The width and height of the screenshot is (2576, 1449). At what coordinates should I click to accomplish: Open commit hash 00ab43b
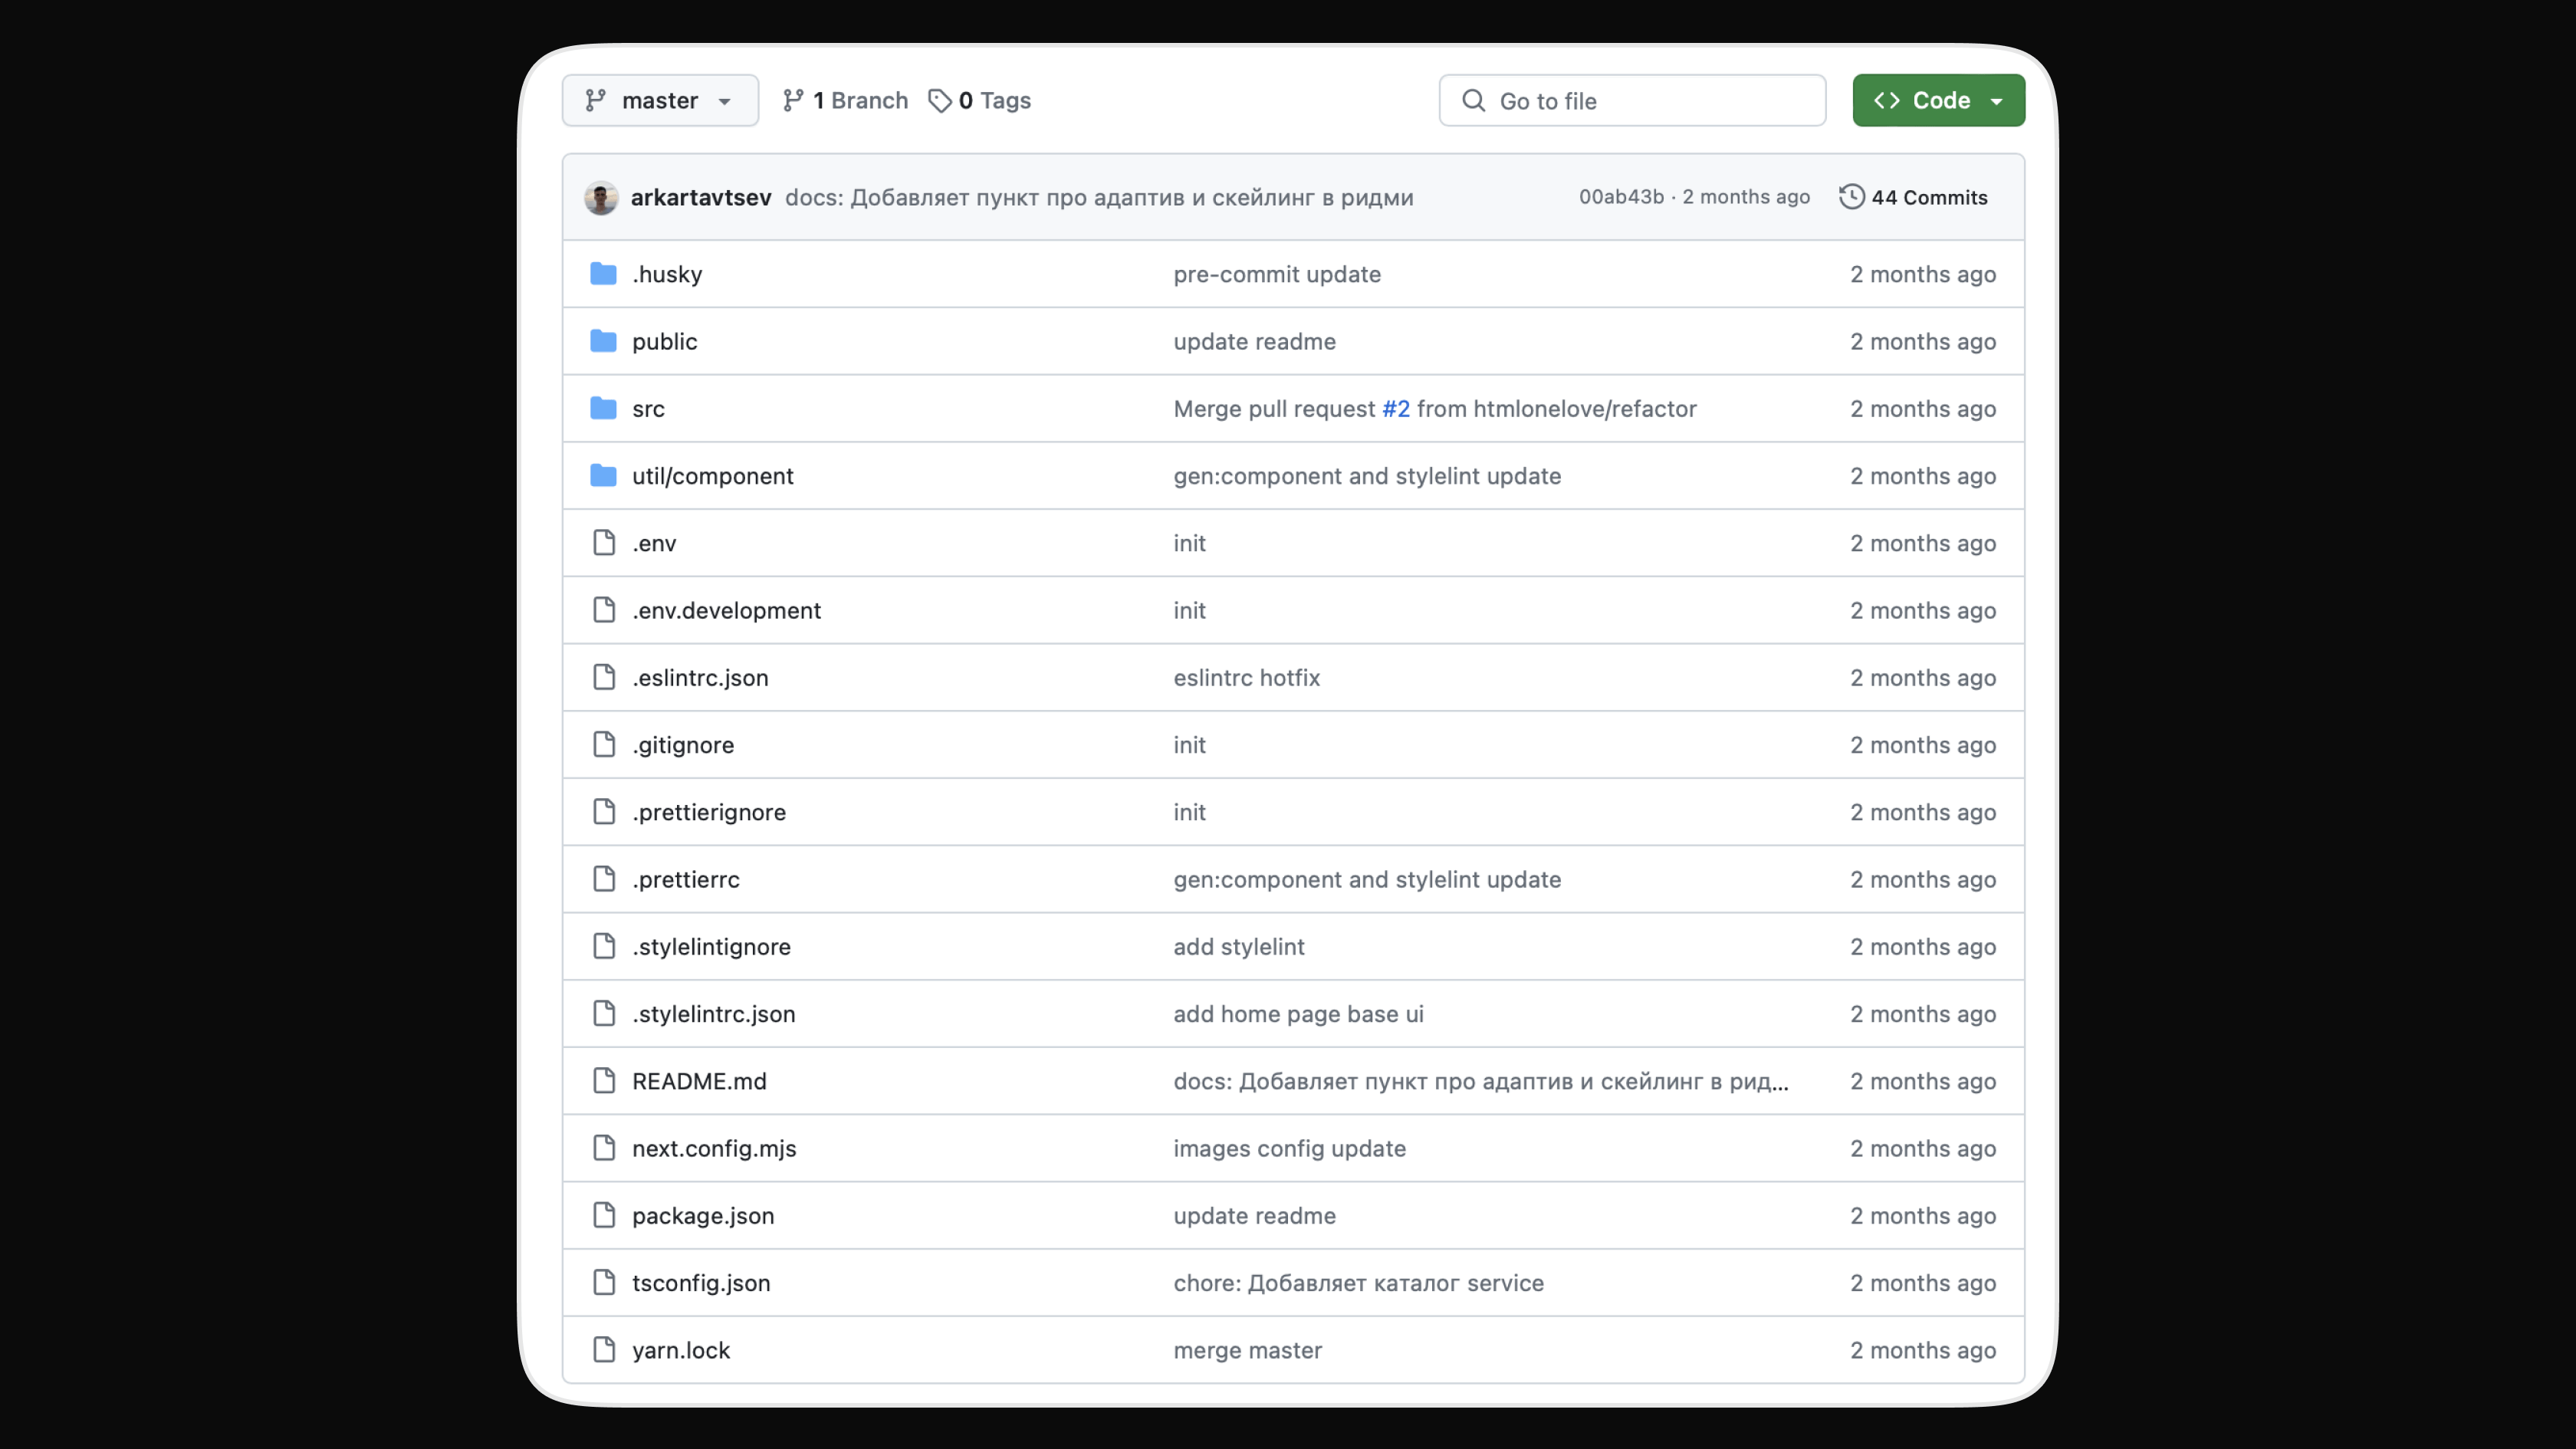(x=1620, y=197)
